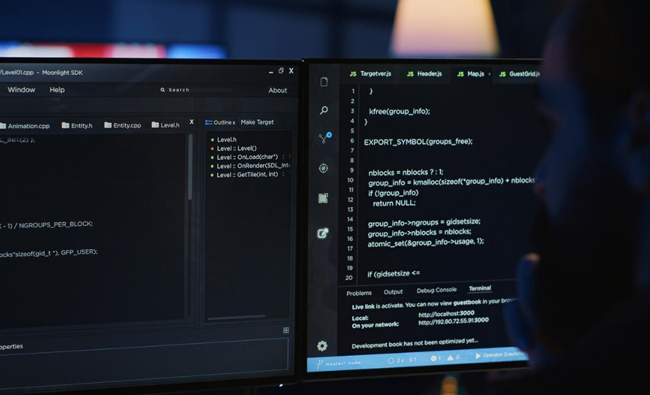Open the Run and Debug target icon
The image size is (650, 395).
pos(323,168)
